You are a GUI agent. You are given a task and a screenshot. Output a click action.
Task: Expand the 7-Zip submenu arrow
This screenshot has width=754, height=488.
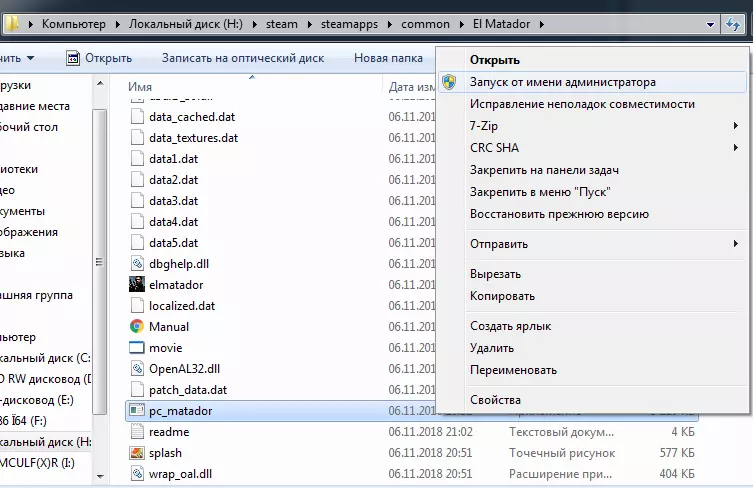click(x=736, y=126)
